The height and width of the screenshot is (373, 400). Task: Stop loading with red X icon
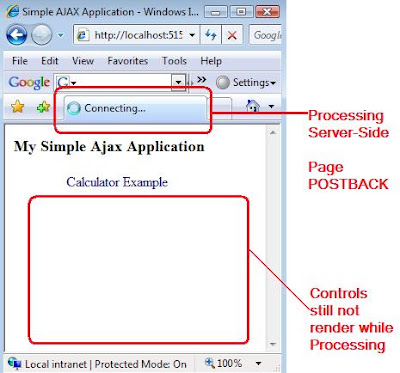232,35
